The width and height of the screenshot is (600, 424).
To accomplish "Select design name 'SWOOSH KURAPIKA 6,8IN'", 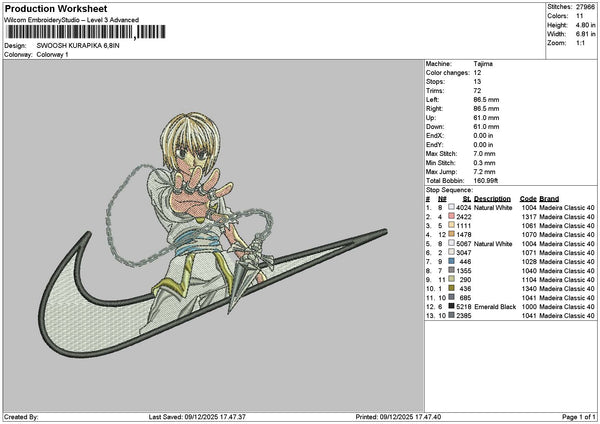I will [78, 46].
